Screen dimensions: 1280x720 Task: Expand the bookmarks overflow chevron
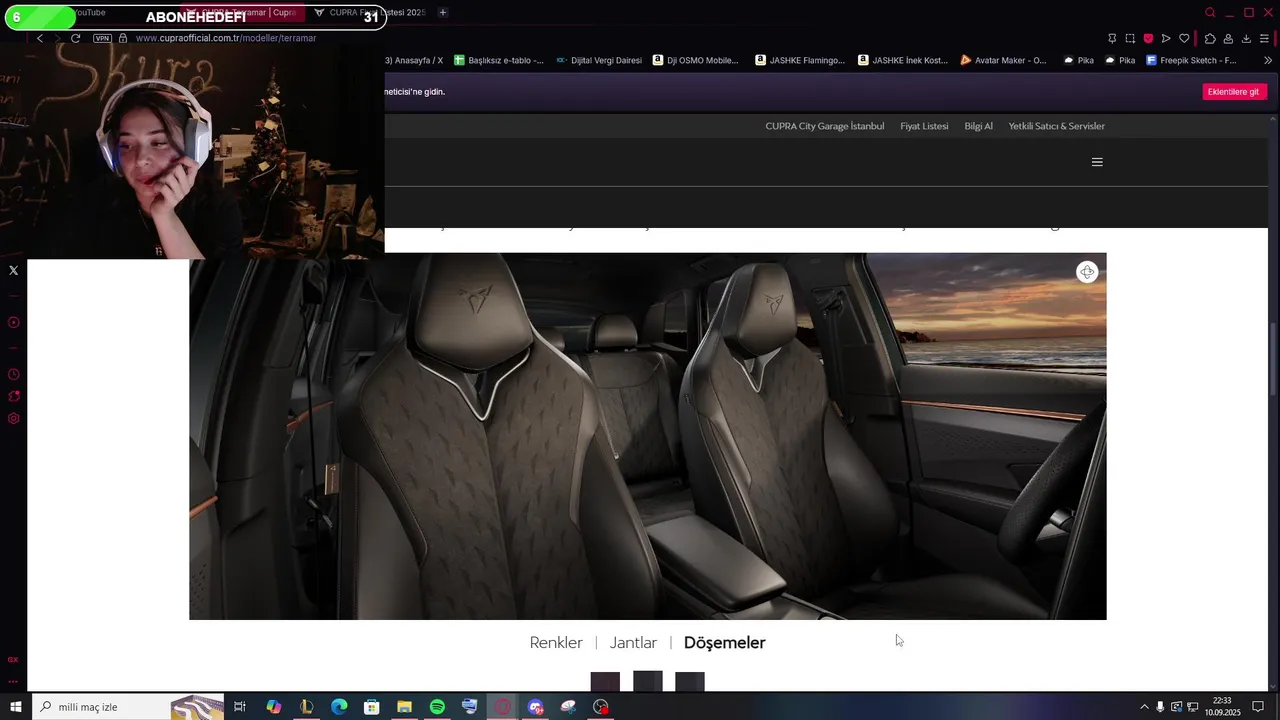[x=1268, y=60]
